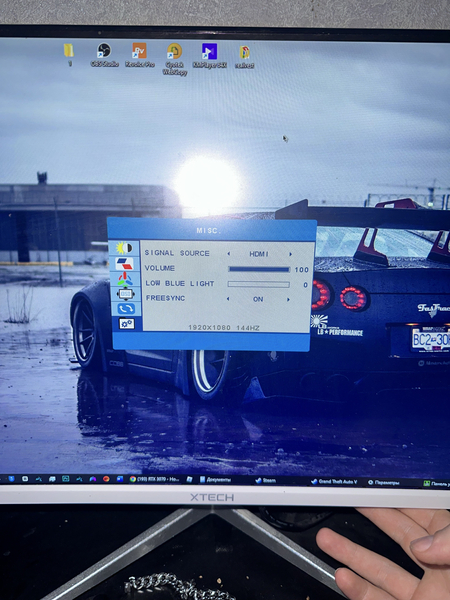The height and width of the screenshot is (600, 450).
Task: Select the Low Blue Light menu row
Action: coord(226,284)
